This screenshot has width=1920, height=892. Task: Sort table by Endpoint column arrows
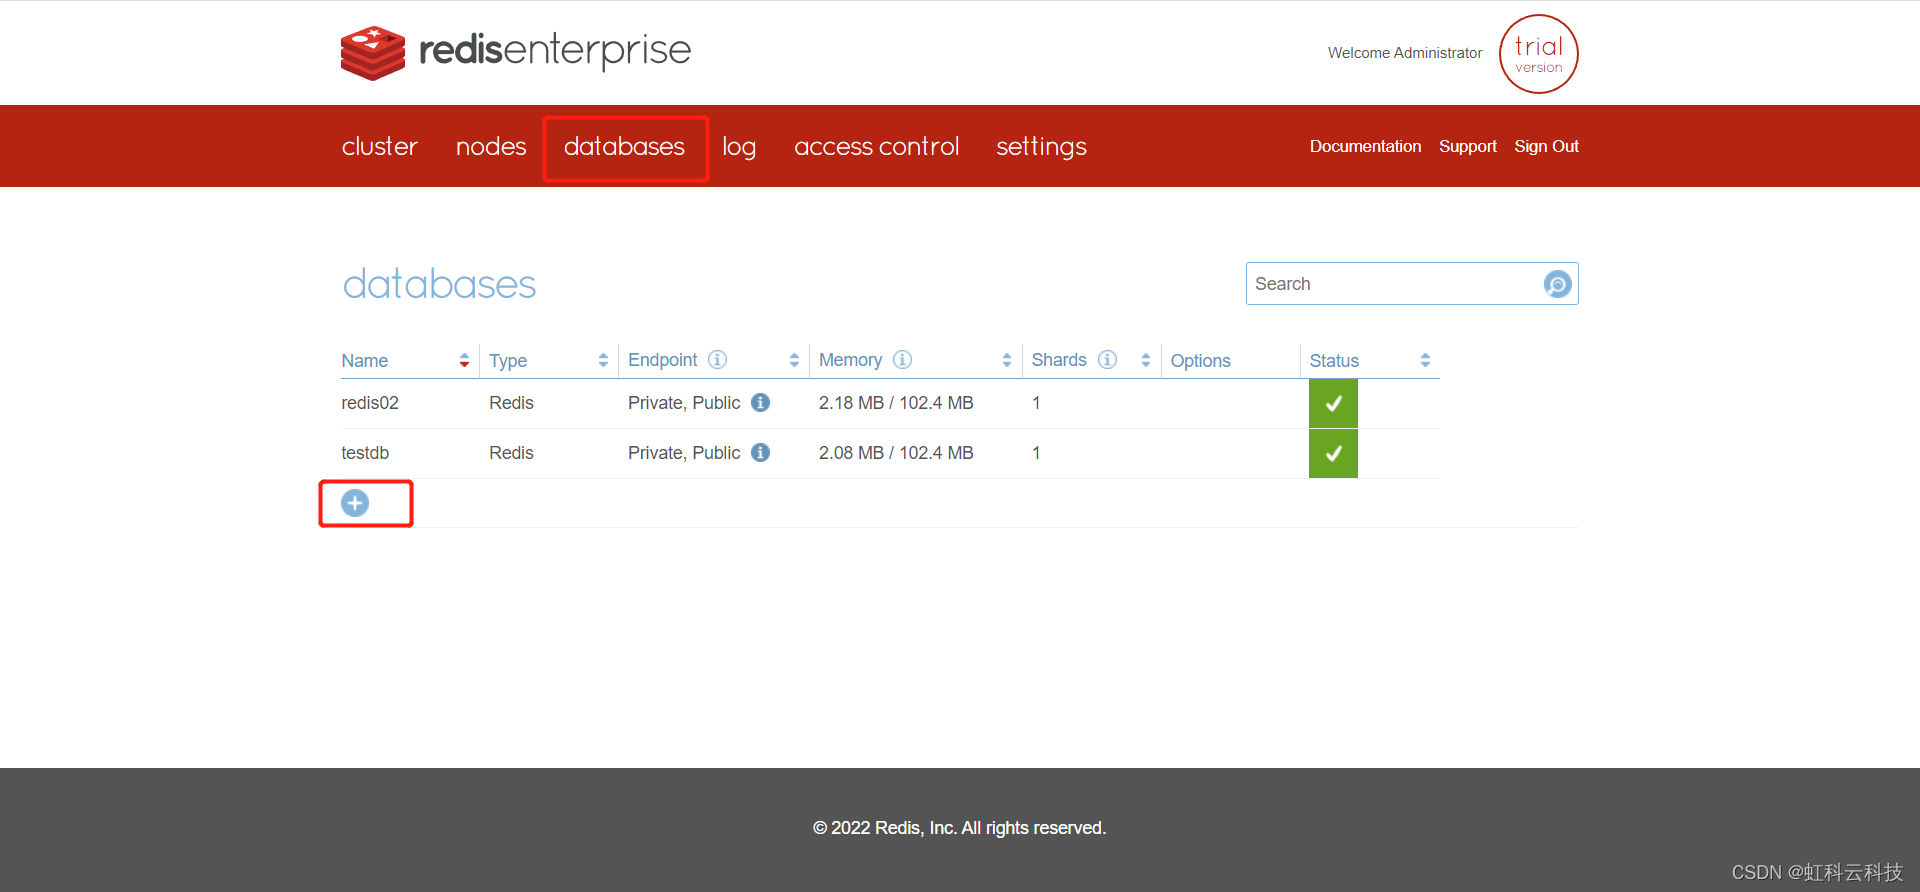click(794, 361)
